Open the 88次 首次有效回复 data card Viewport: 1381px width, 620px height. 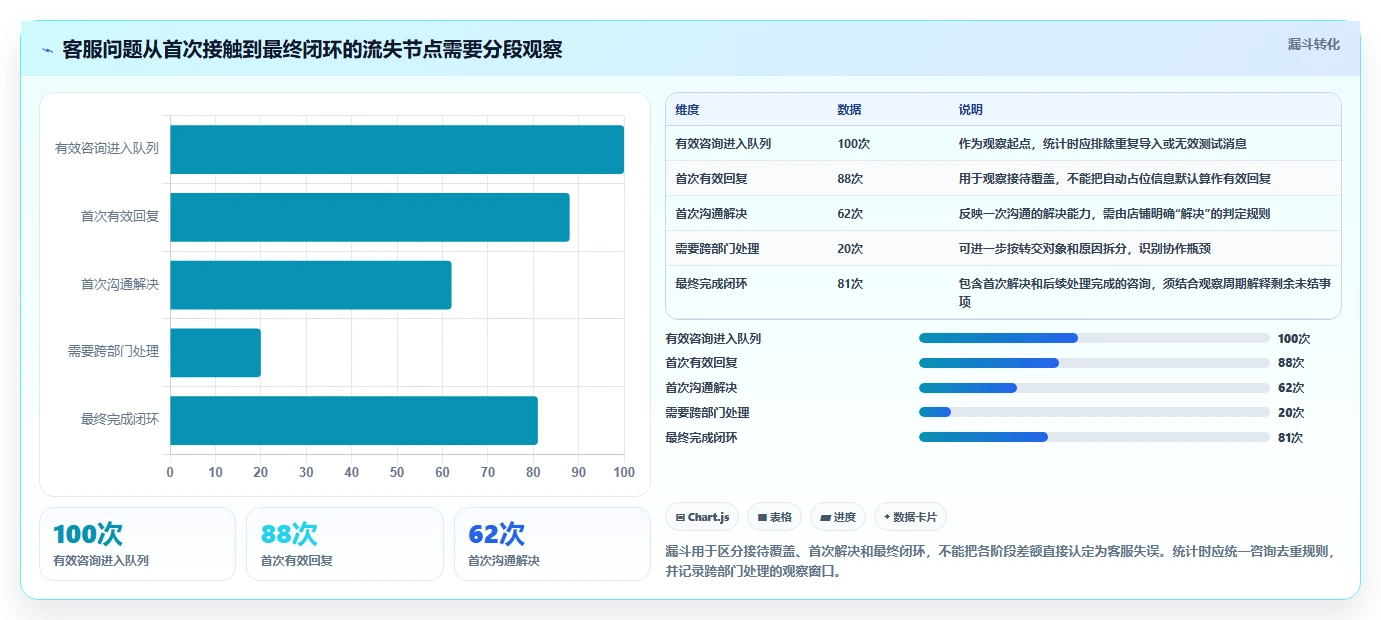click(x=345, y=544)
